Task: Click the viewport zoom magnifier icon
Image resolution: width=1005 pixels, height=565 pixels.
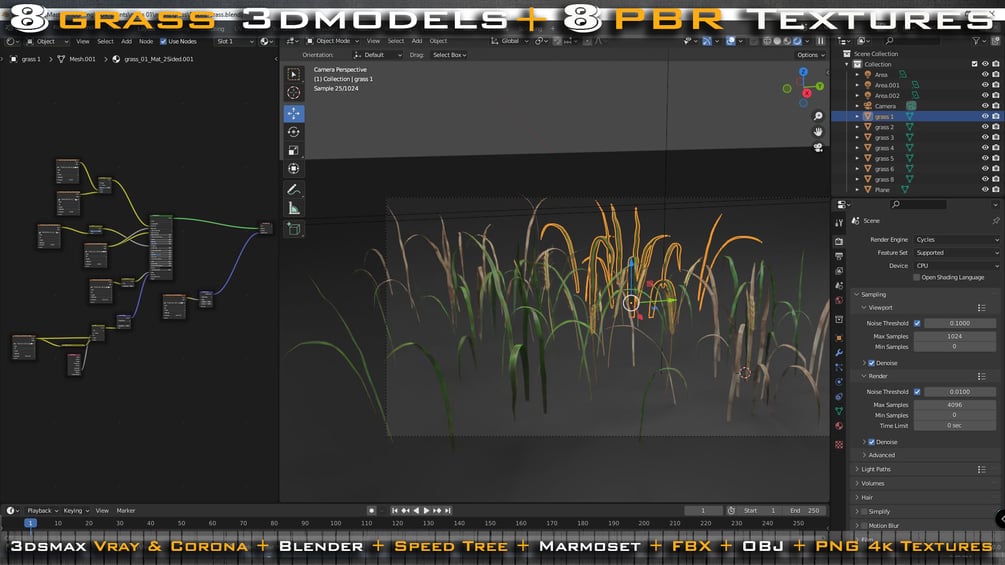Action: pos(818,116)
